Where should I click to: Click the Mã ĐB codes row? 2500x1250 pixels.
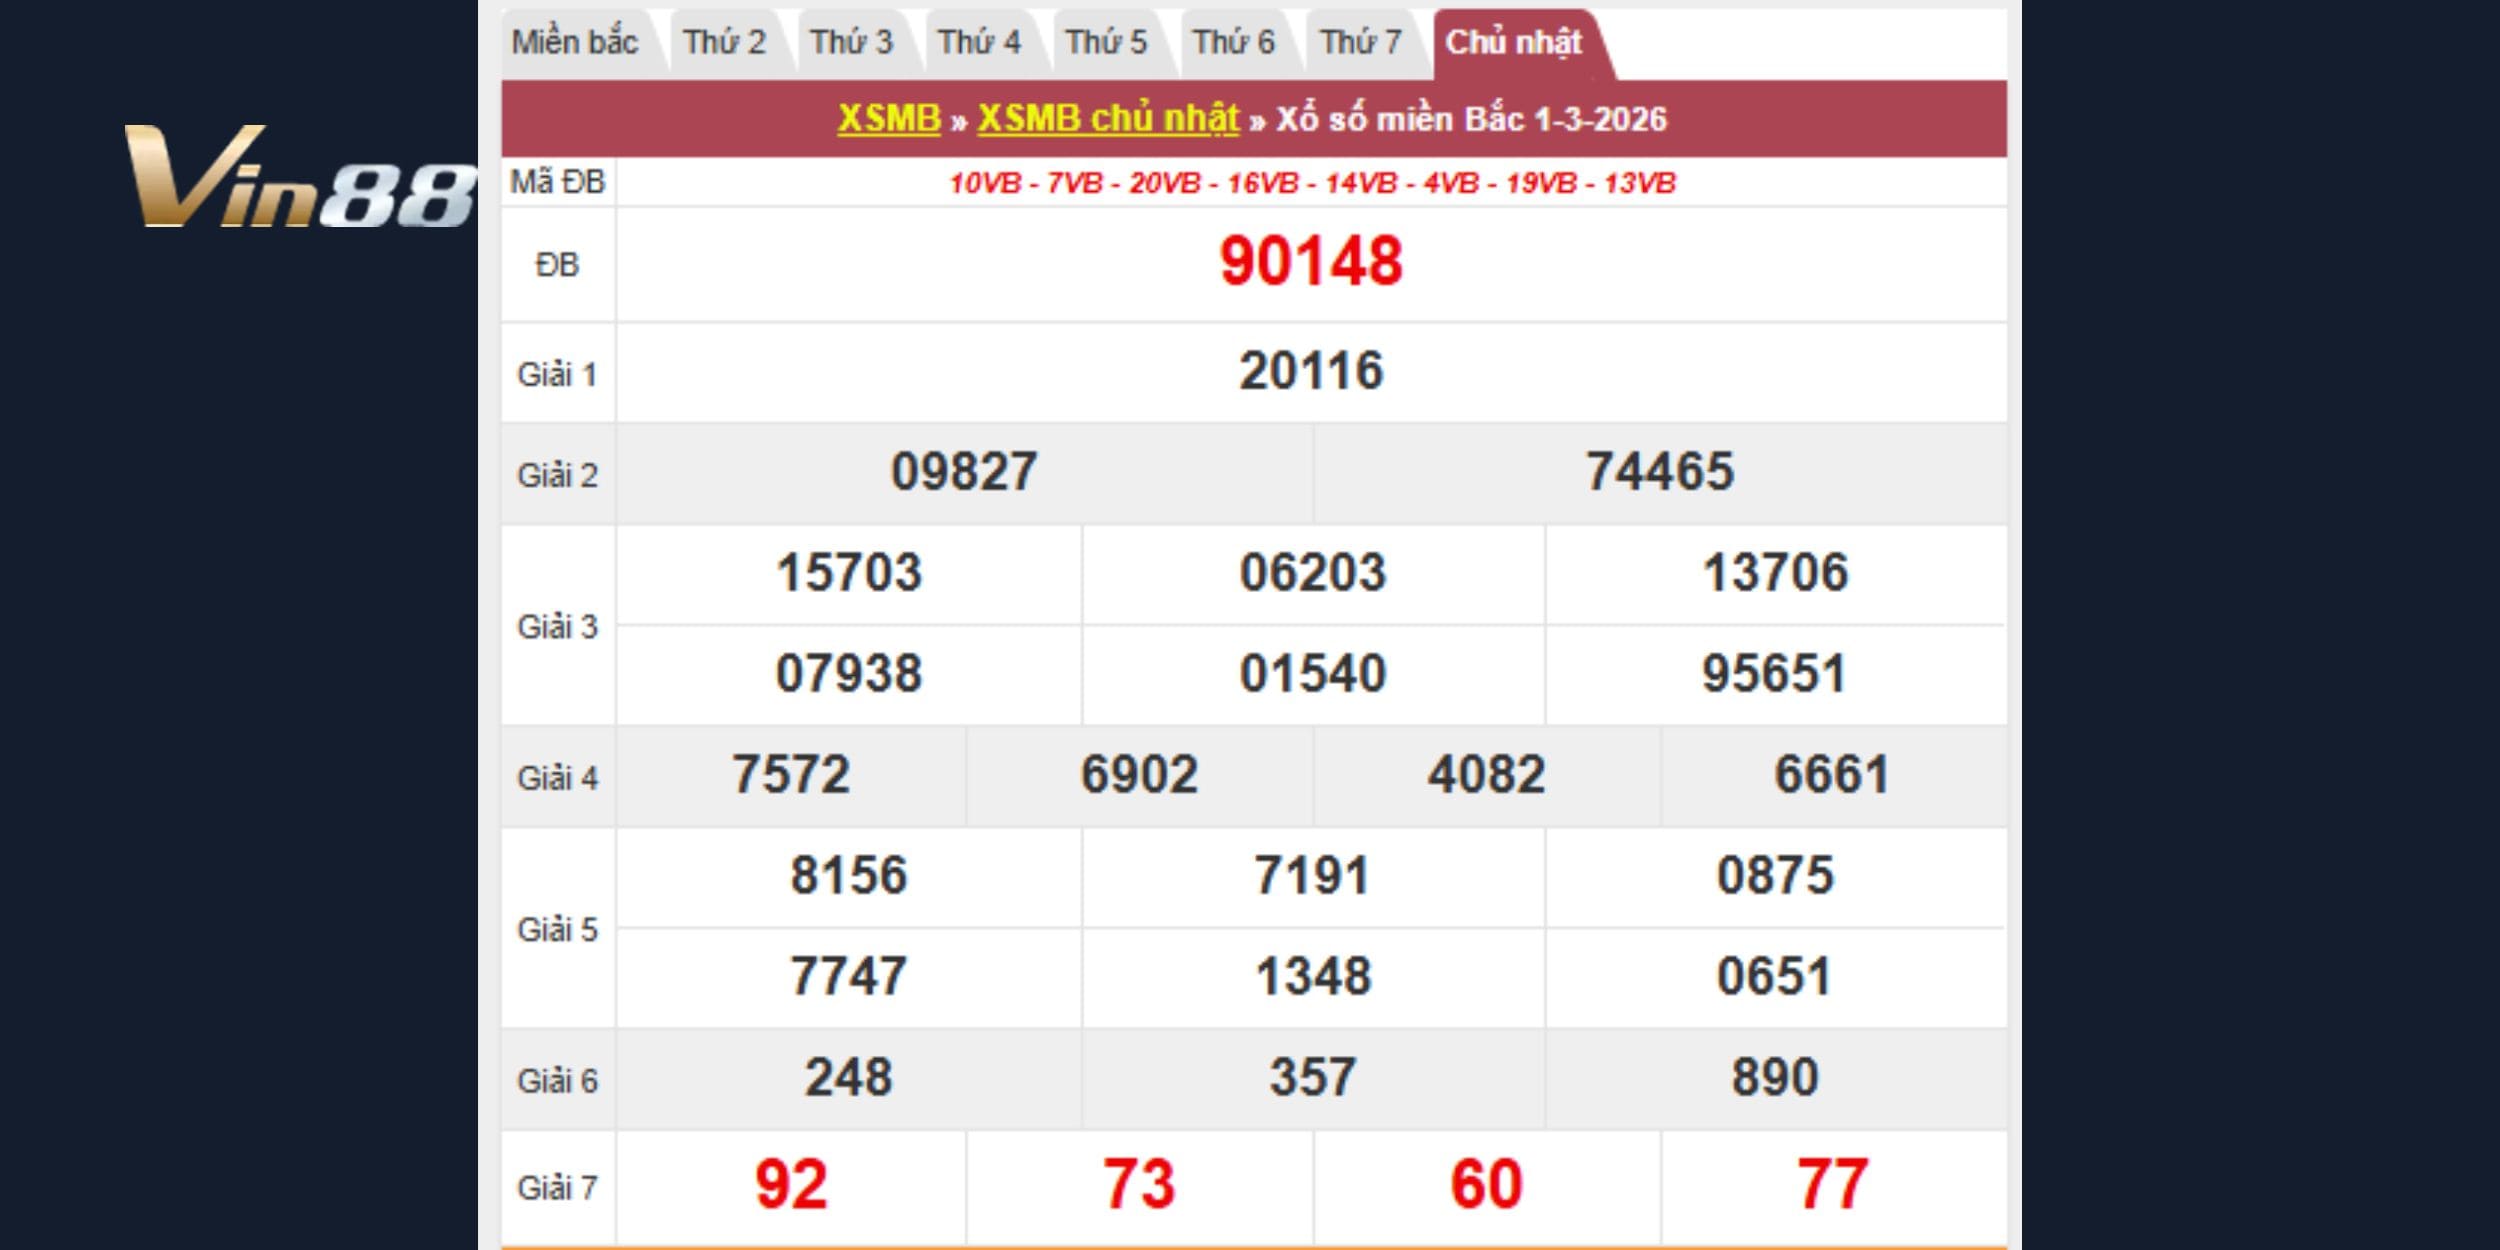(x=1312, y=183)
